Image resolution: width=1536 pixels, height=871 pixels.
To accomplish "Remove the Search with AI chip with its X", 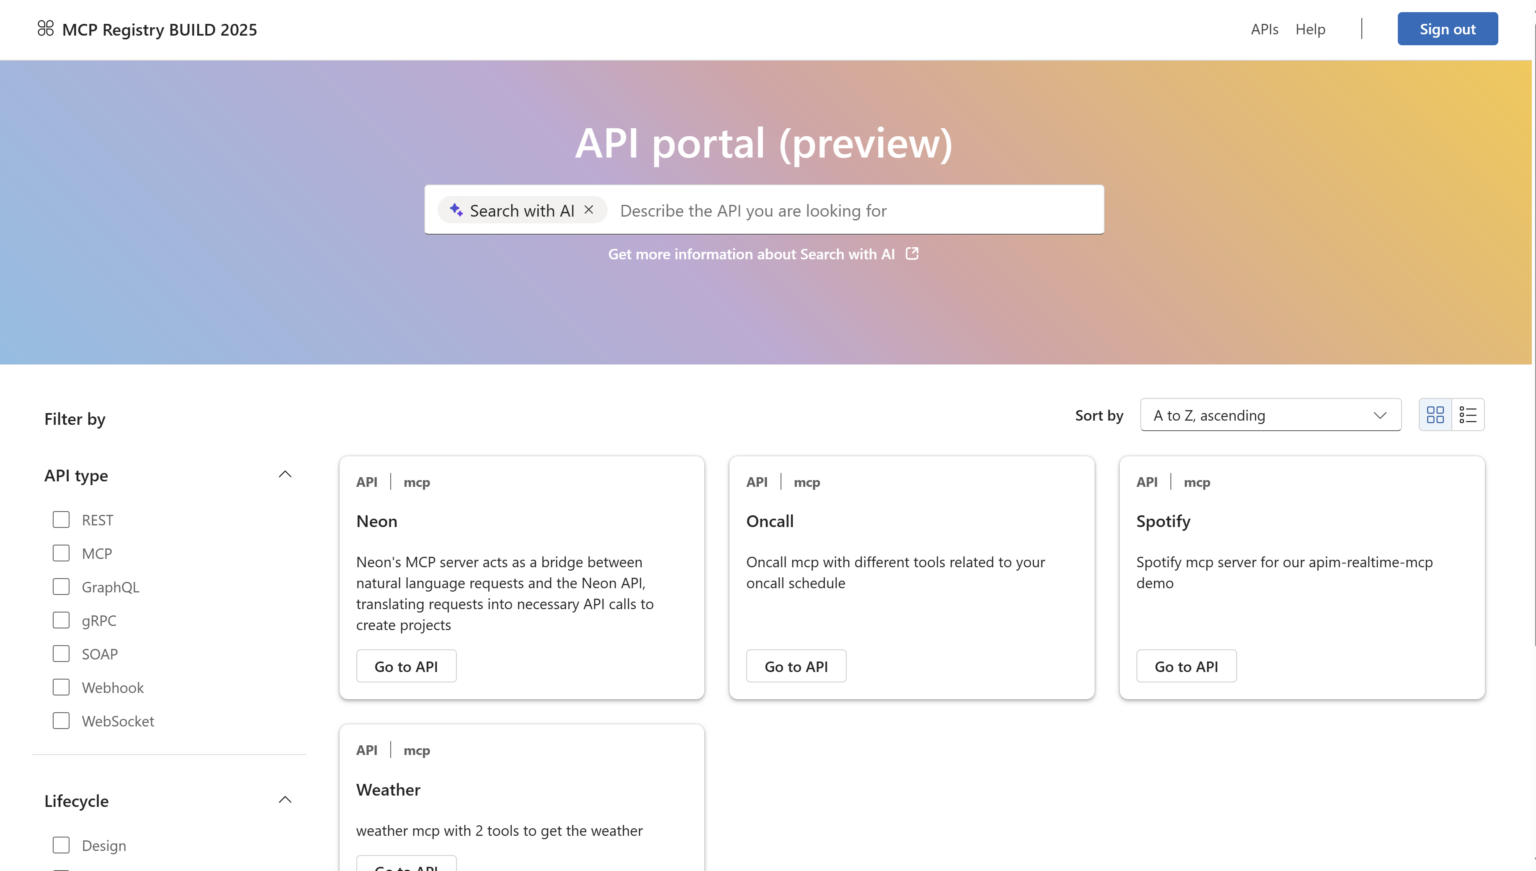I will coord(589,210).
